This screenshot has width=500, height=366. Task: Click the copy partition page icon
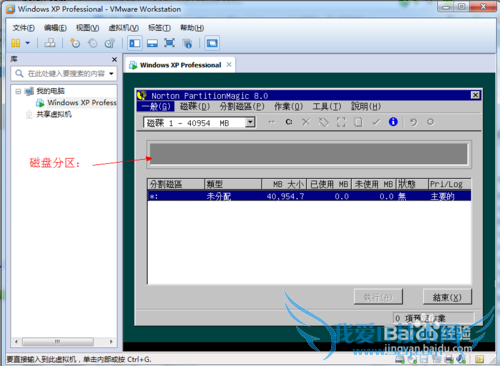[358, 122]
